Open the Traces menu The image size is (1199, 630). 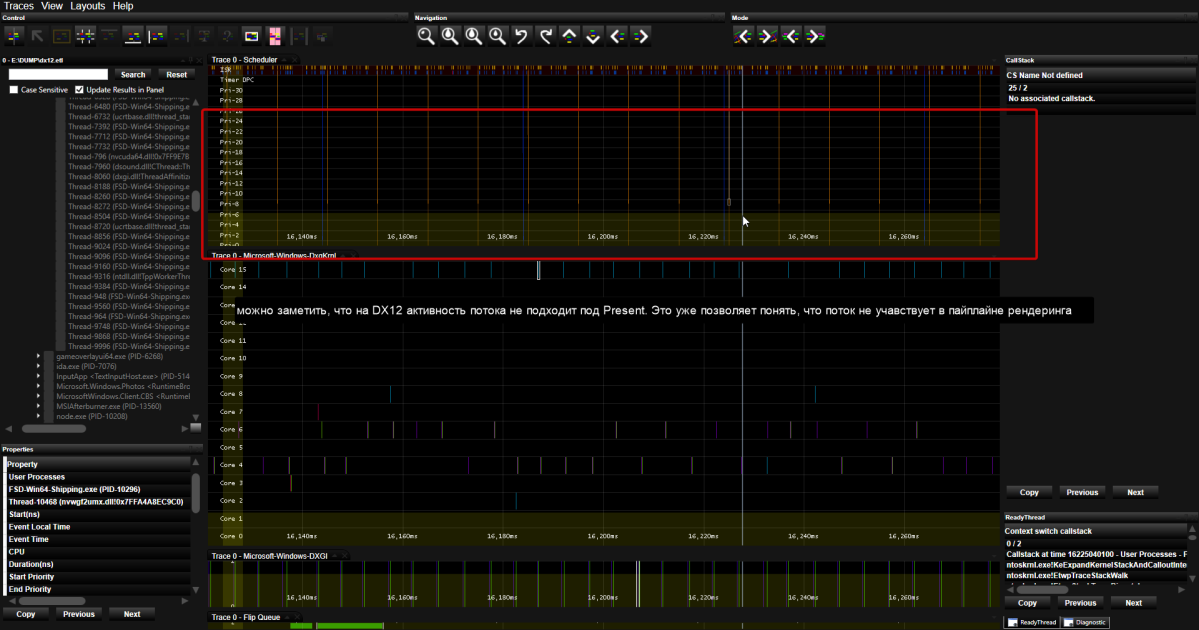click(x=18, y=5)
